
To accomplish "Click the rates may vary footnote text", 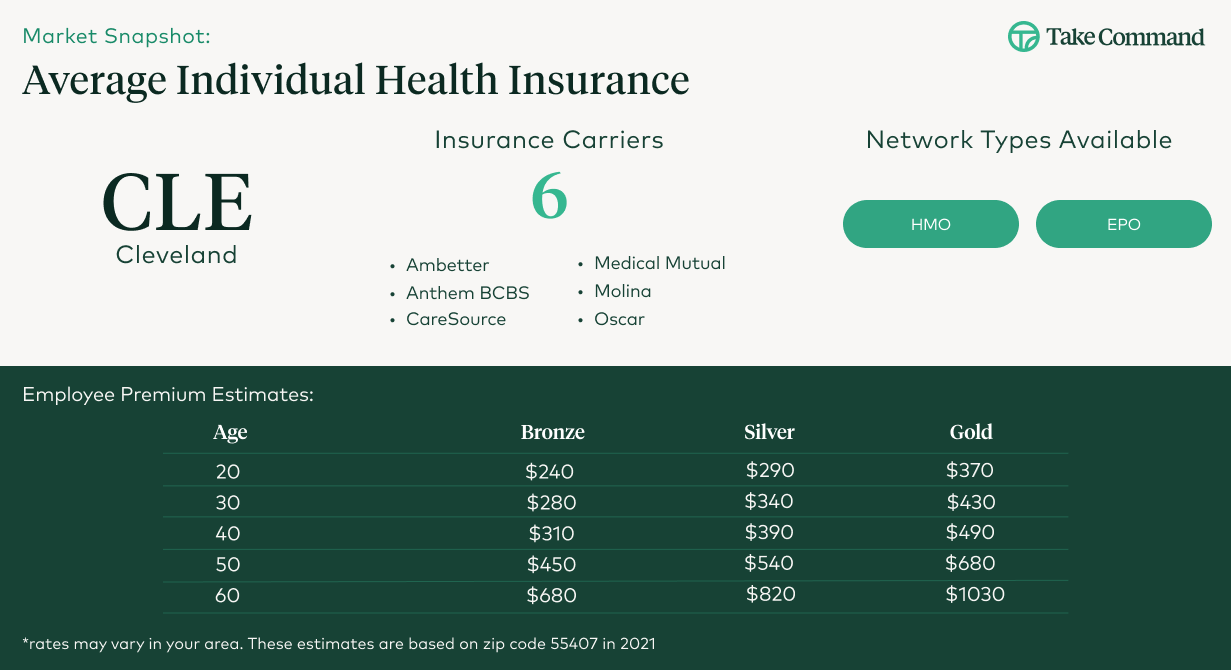I will 338,643.
